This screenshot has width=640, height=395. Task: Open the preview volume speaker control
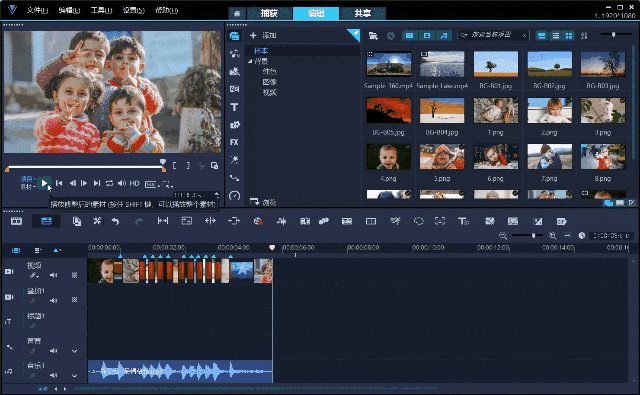coord(122,183)
